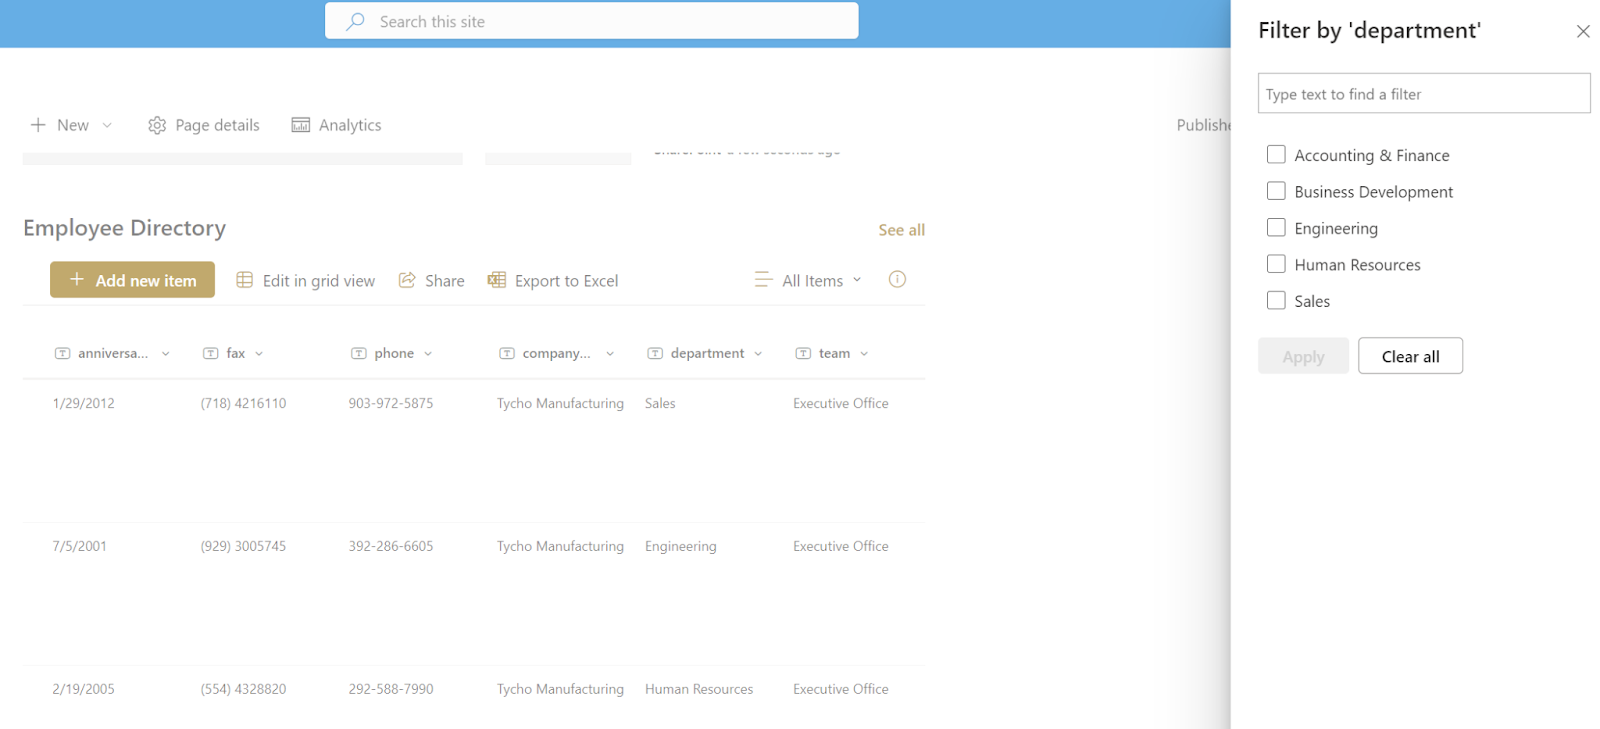Click the Human Resources department cell
Screen dimensions: 1600x729
point(699,689)
